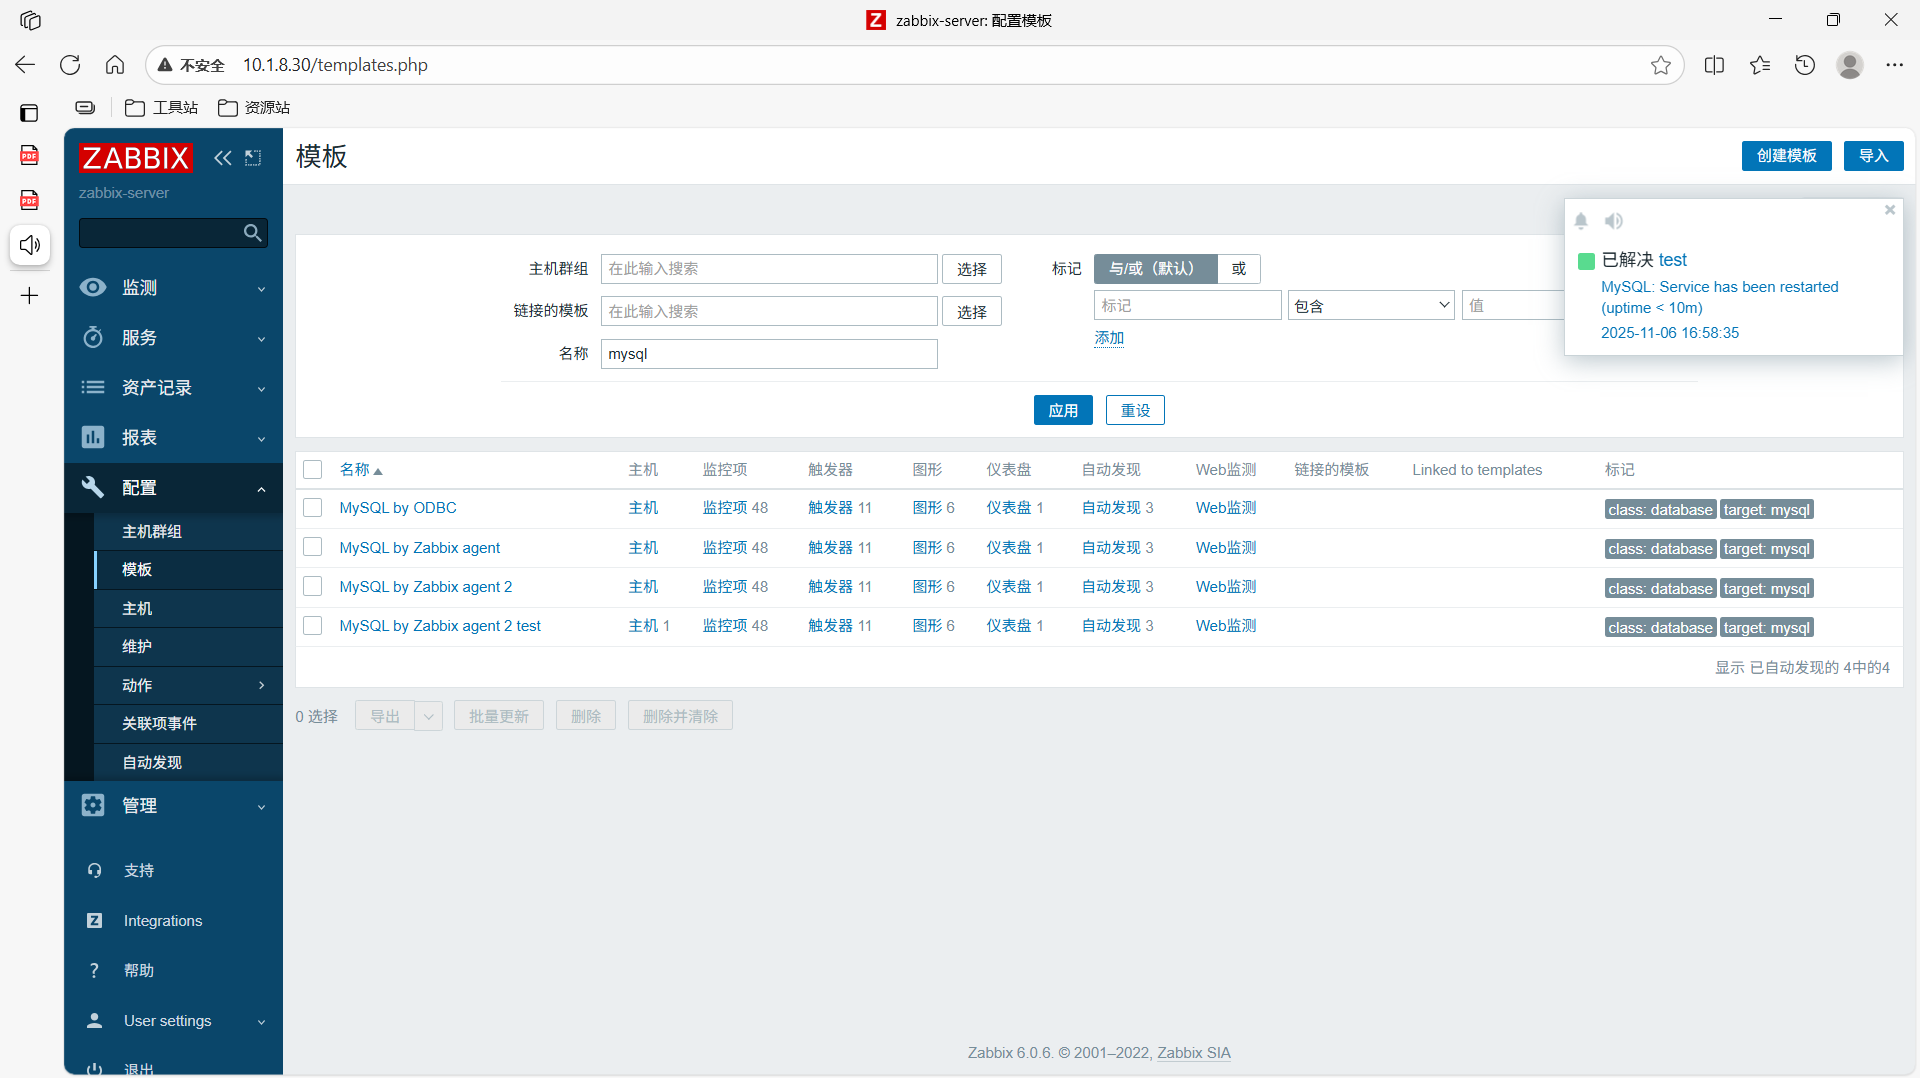Viewport: 1920px width, 1078px height.
Task: Click the support headset icon
Action: [x=94, y=871]
